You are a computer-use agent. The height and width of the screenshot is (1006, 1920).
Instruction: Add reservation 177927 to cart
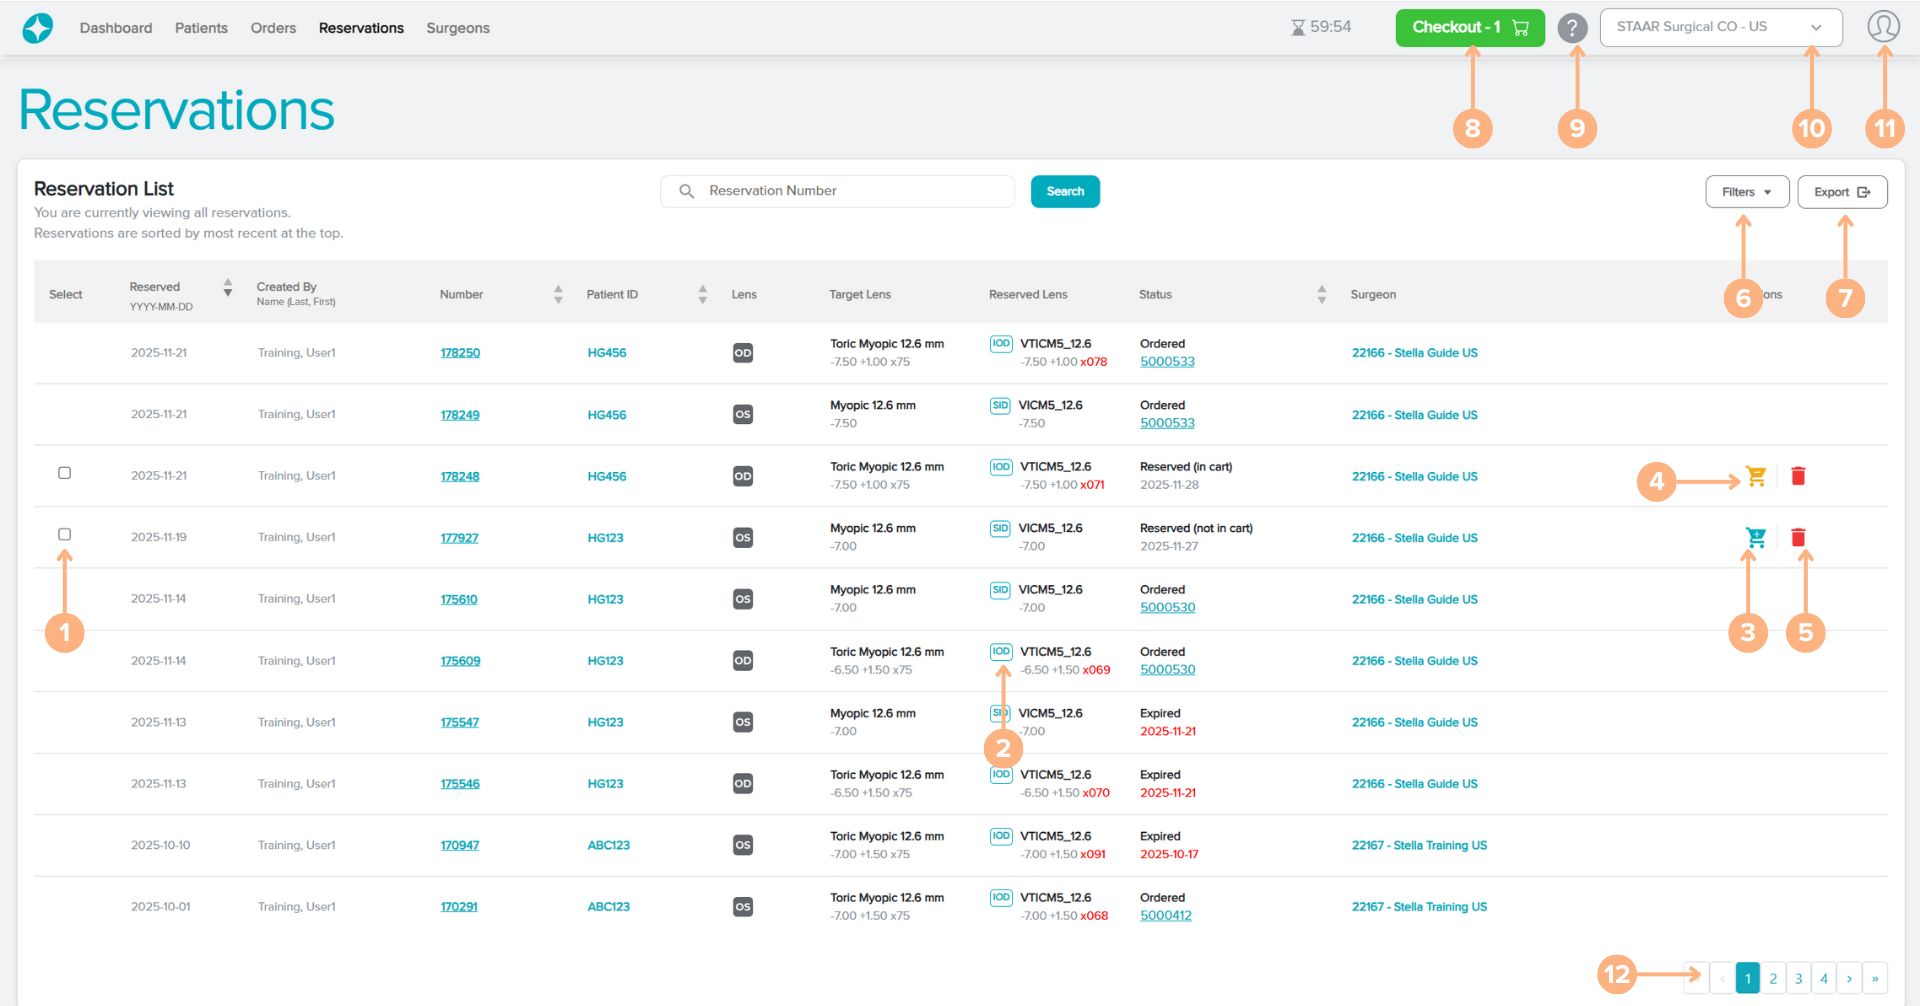coord(1755,538)
